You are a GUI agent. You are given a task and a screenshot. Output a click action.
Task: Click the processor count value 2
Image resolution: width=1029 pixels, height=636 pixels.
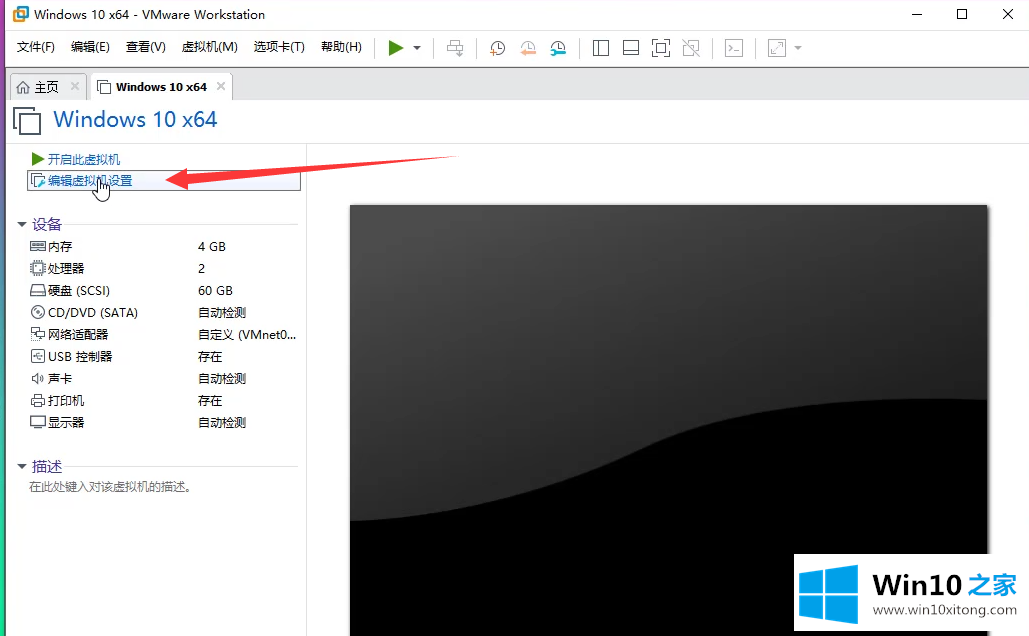pyautogui.click(x=201, y=268)
